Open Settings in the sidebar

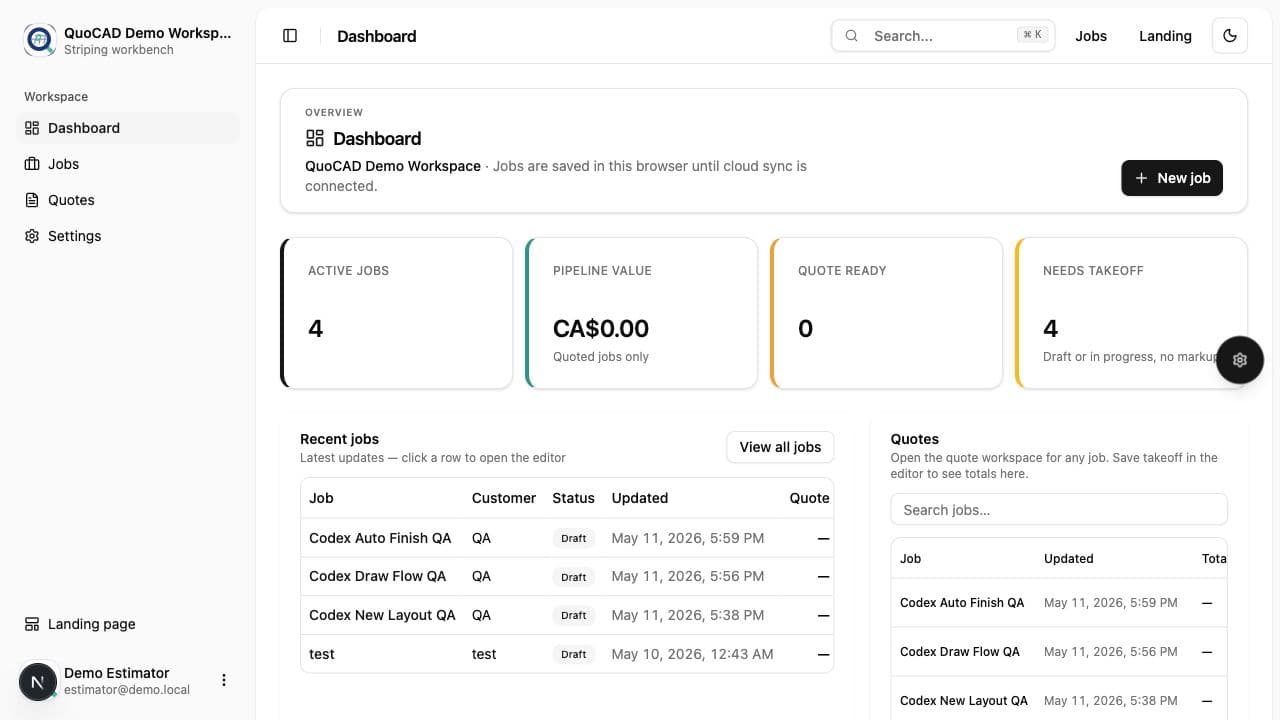pos(130,236)
